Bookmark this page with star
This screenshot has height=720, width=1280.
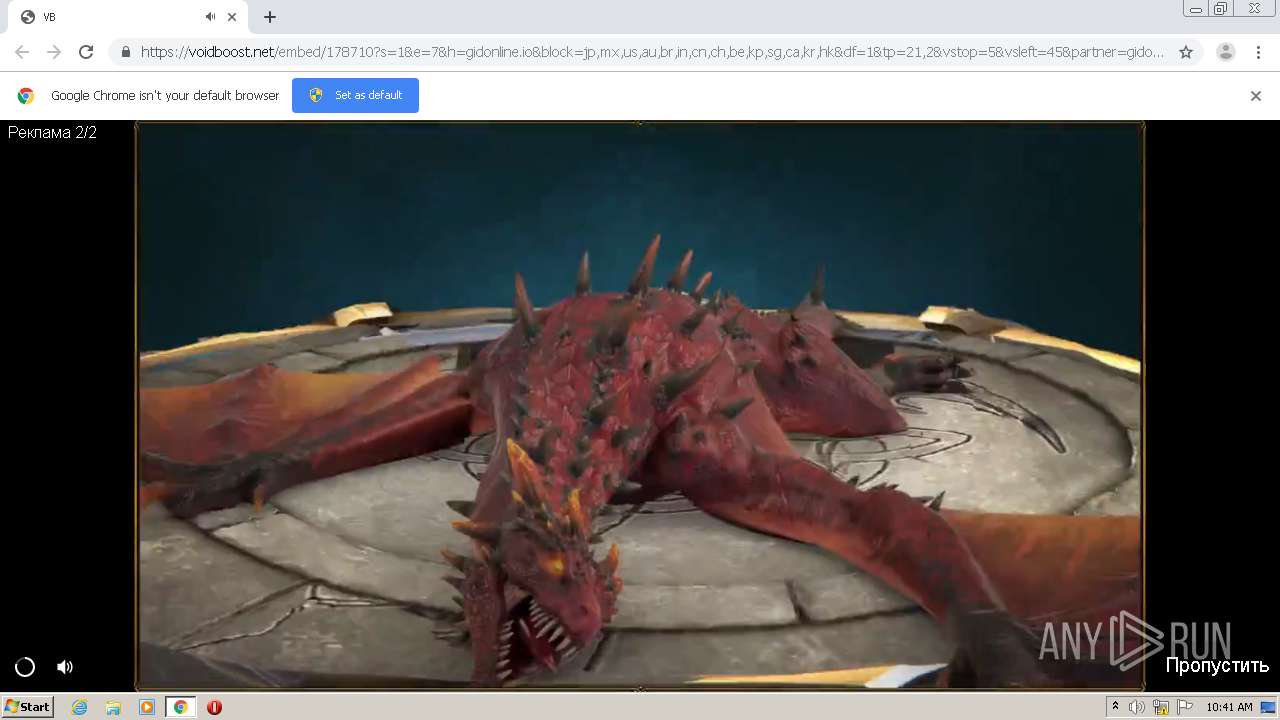pyautogui.click(x=1186, y=52)
